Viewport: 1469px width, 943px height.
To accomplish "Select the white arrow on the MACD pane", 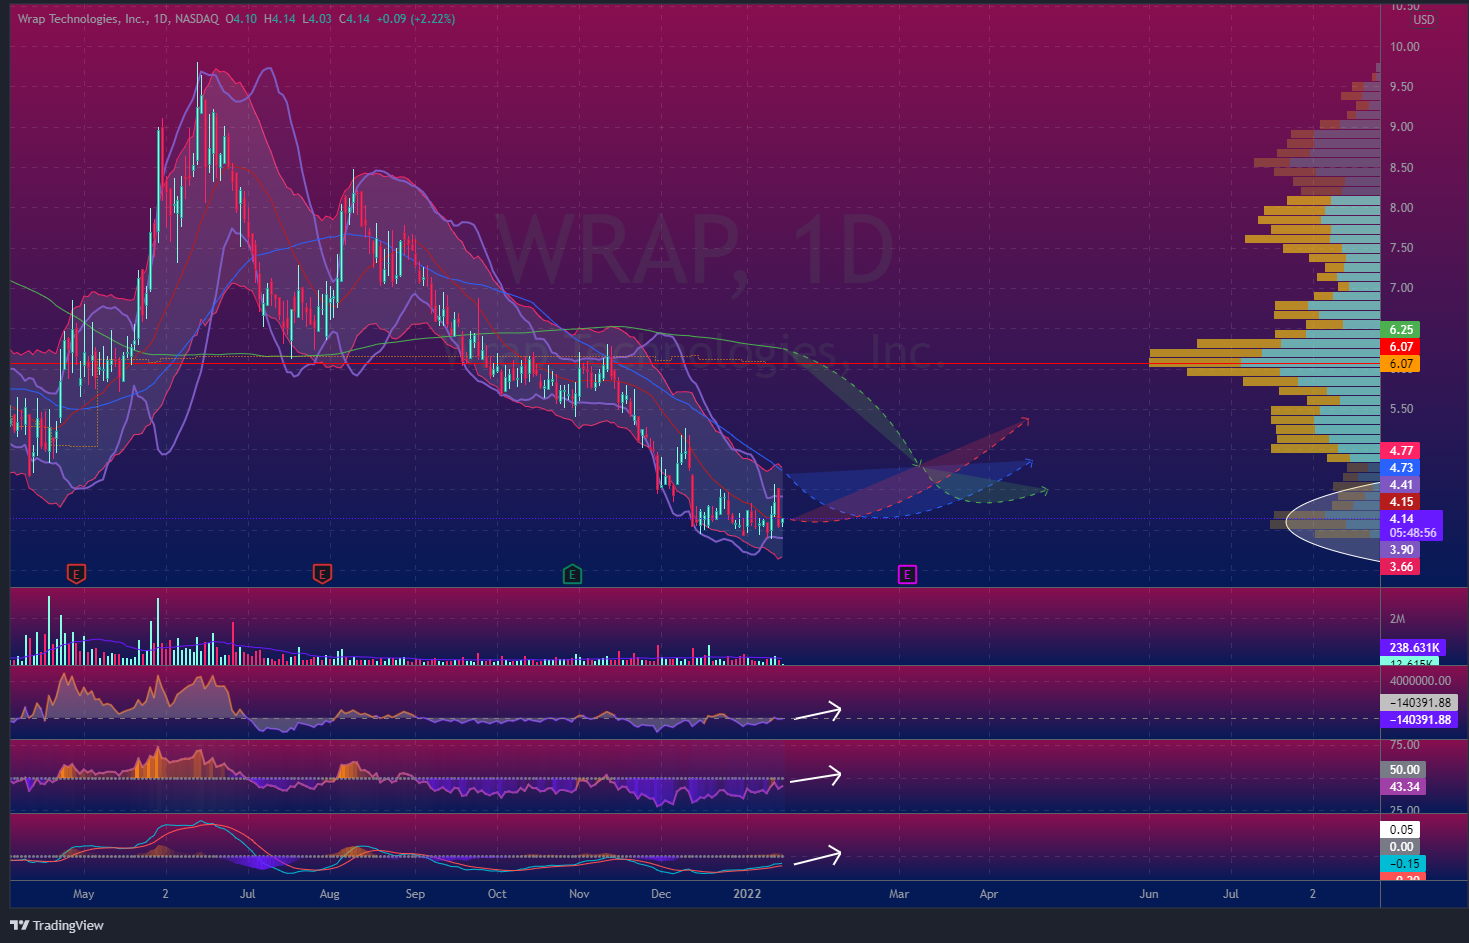I will point(816,857).
